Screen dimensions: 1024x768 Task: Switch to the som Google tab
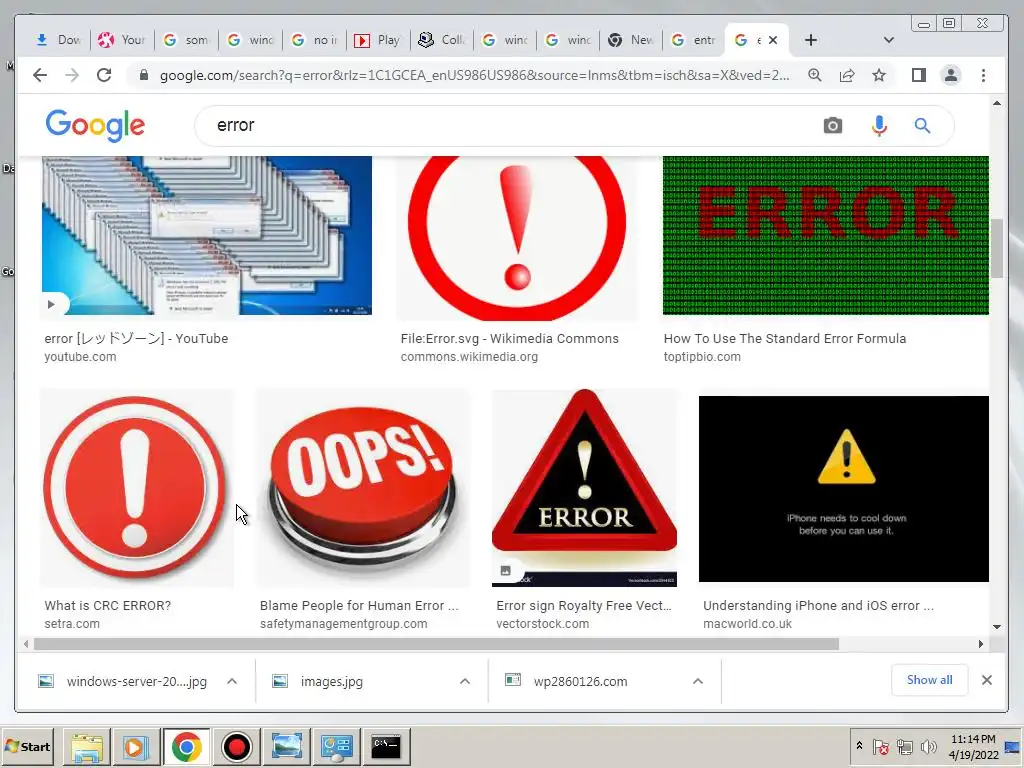pos(186,40)
